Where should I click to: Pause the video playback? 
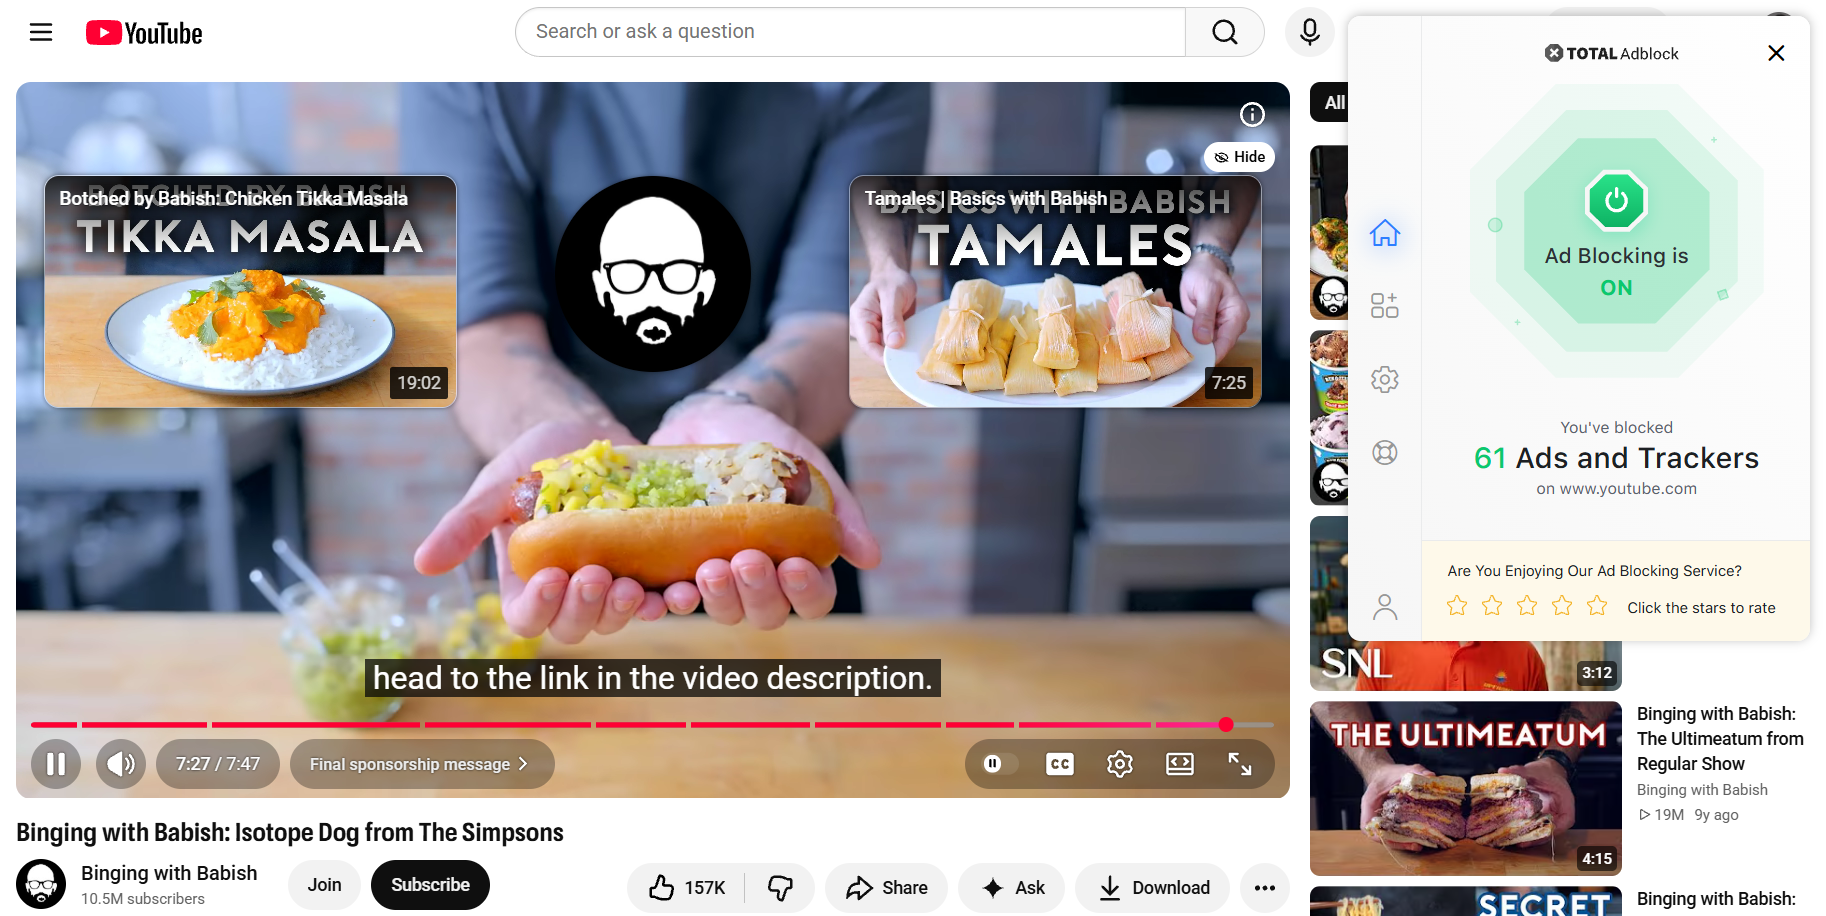point(56,764)
